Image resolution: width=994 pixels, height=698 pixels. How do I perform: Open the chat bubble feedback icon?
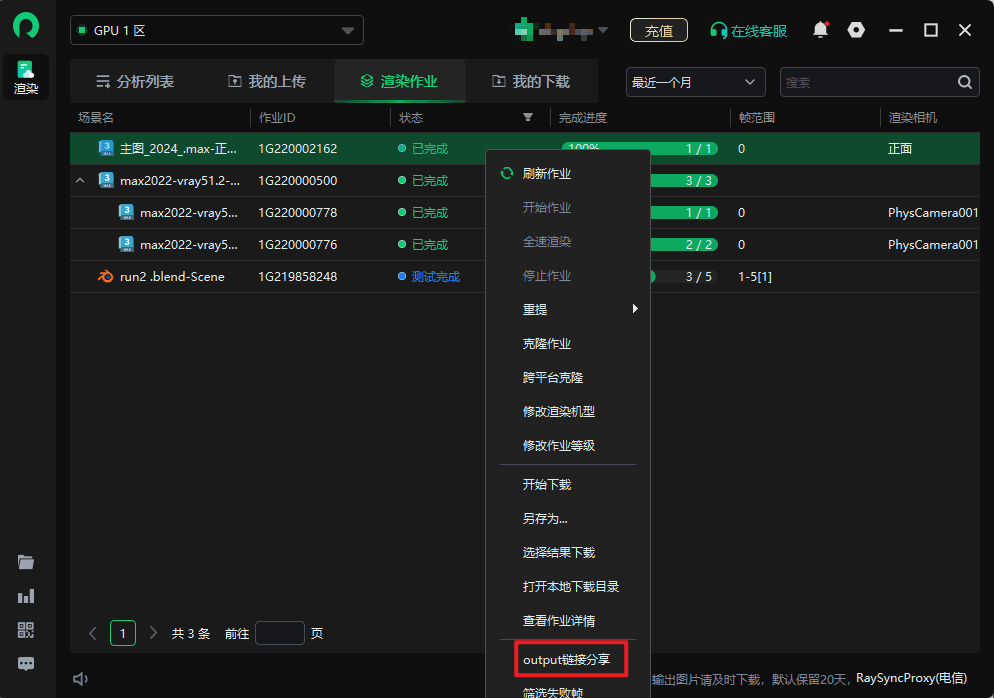pyautogui.click(x=25, y=663)
